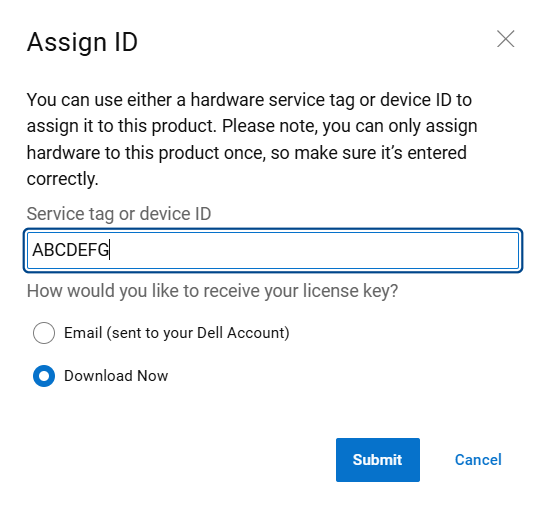
Task: Click the license key question text
Action: tap(212, 291)
